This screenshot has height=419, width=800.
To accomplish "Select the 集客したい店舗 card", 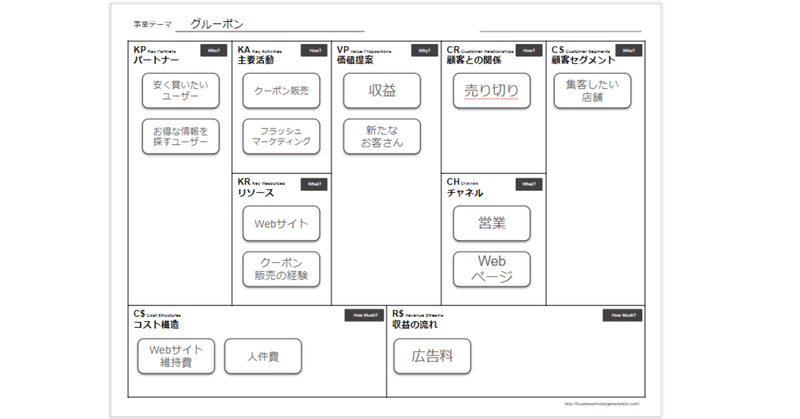I will [592, 91].
